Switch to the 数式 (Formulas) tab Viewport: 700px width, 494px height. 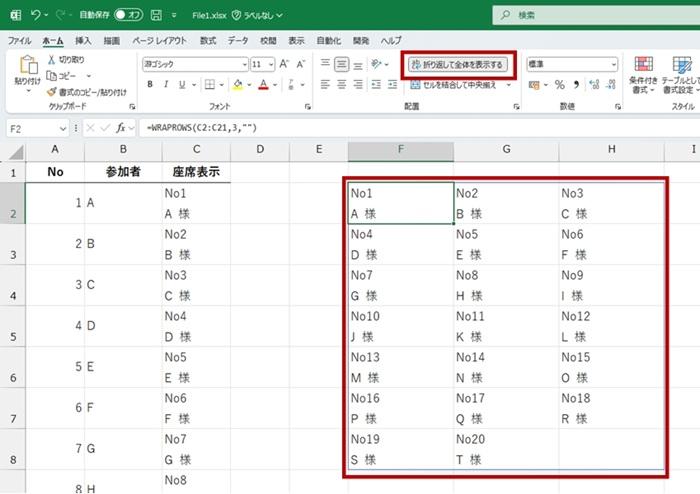pyautogui.click(x=207, y=40)
